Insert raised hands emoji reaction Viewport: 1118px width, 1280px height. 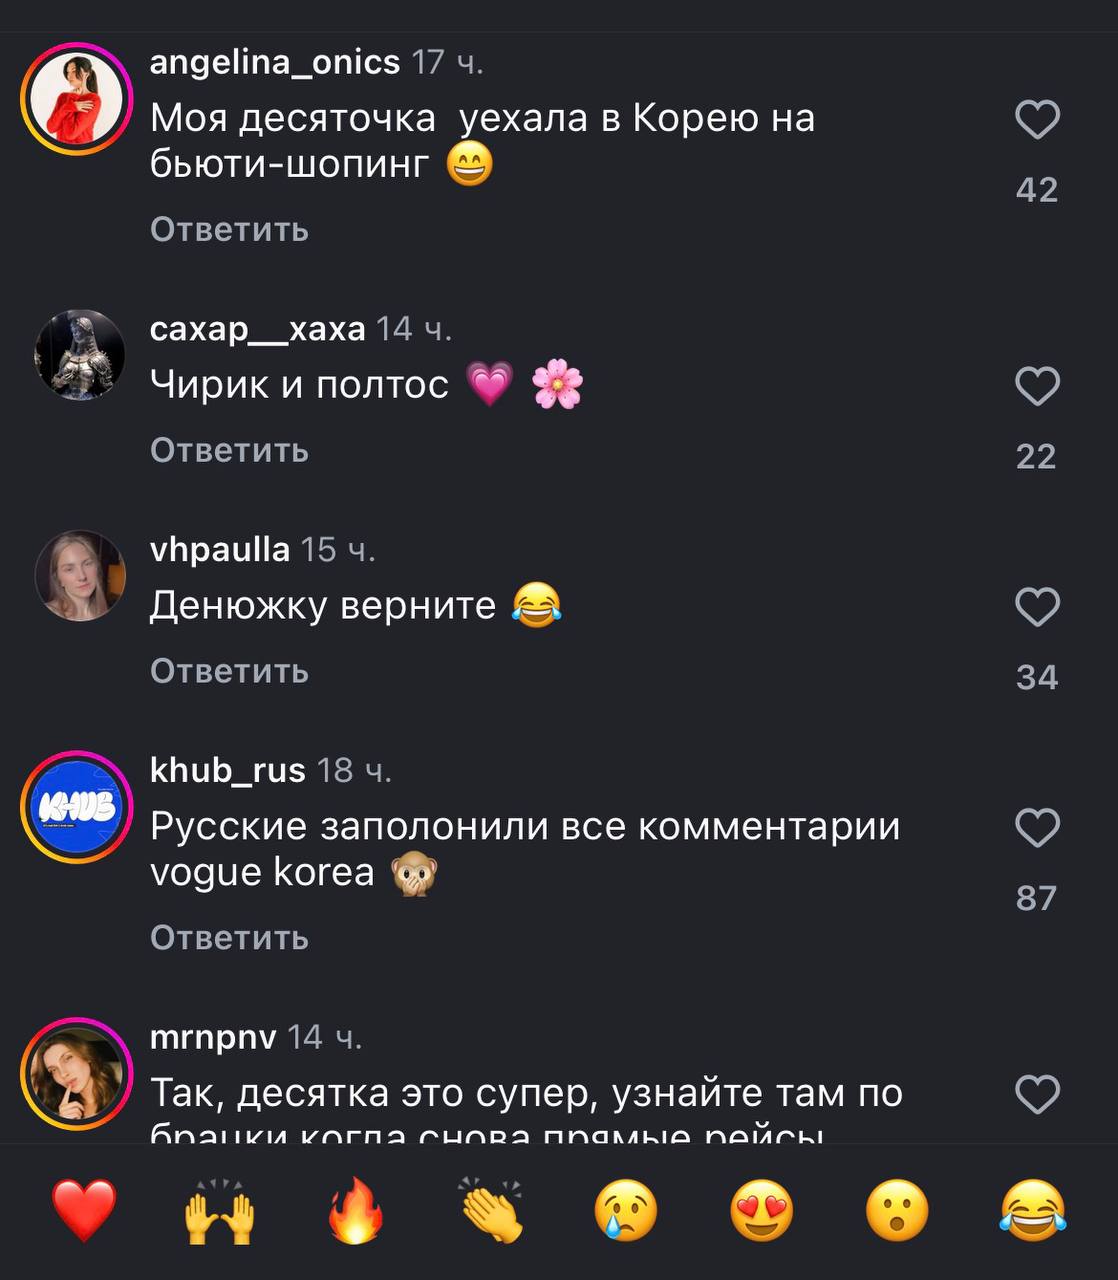pyautogui.click(x=220, y=1210)
